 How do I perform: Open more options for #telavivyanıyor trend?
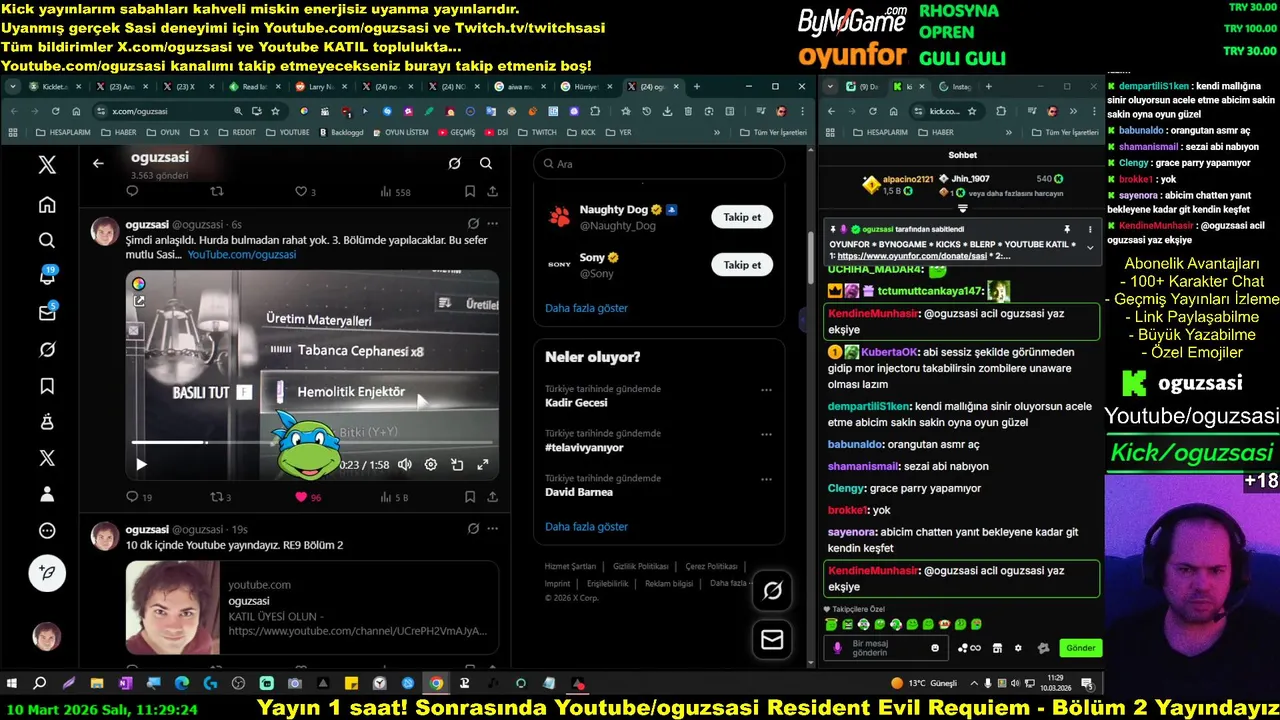point(766,435)
